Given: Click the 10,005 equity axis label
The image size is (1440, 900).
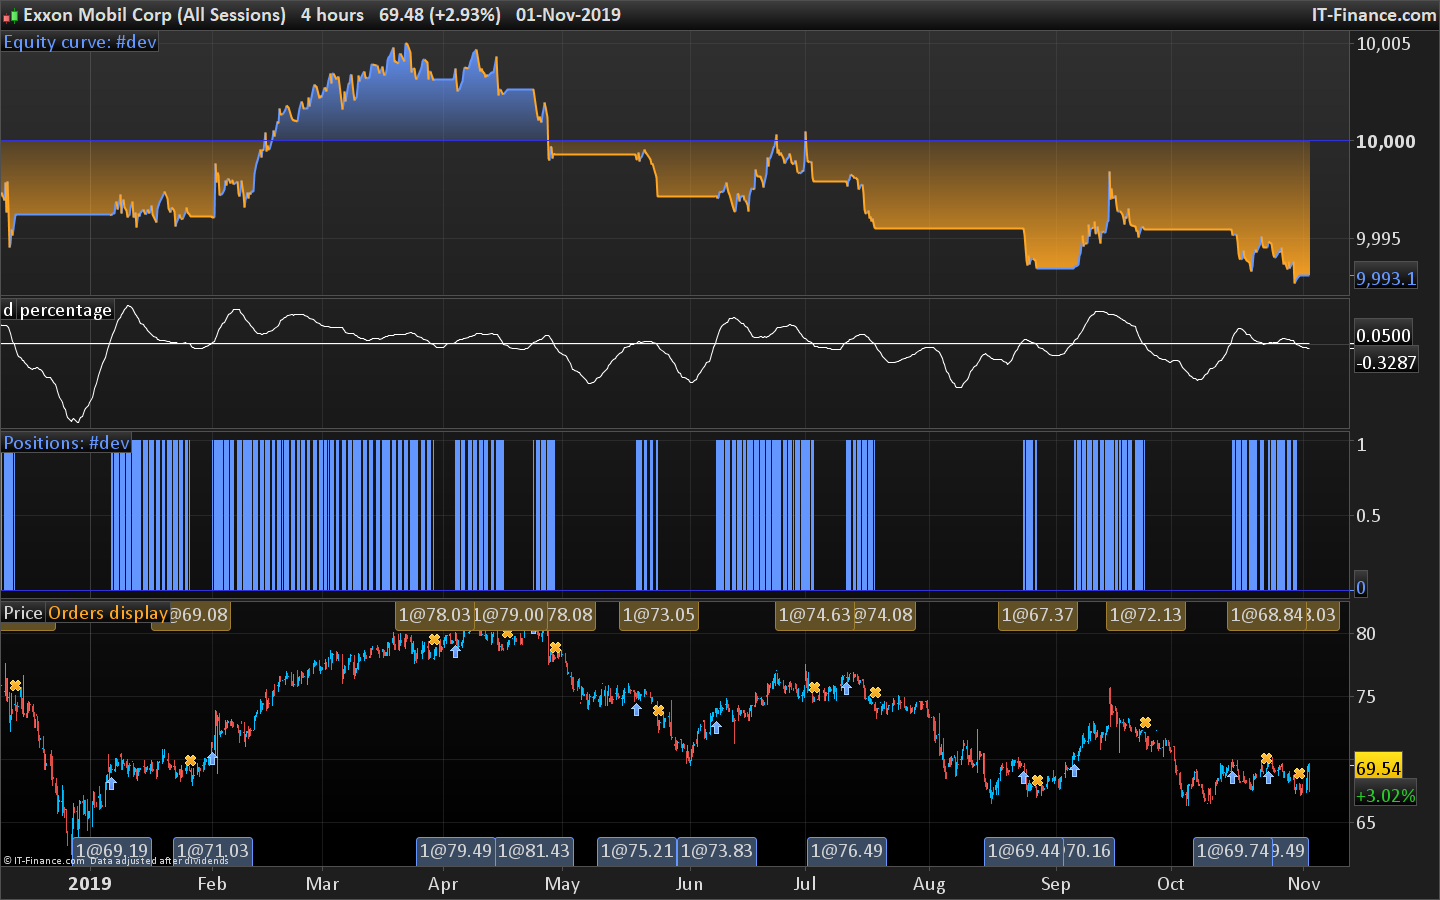Looking at the screenshot, I should coord(1383,43).
